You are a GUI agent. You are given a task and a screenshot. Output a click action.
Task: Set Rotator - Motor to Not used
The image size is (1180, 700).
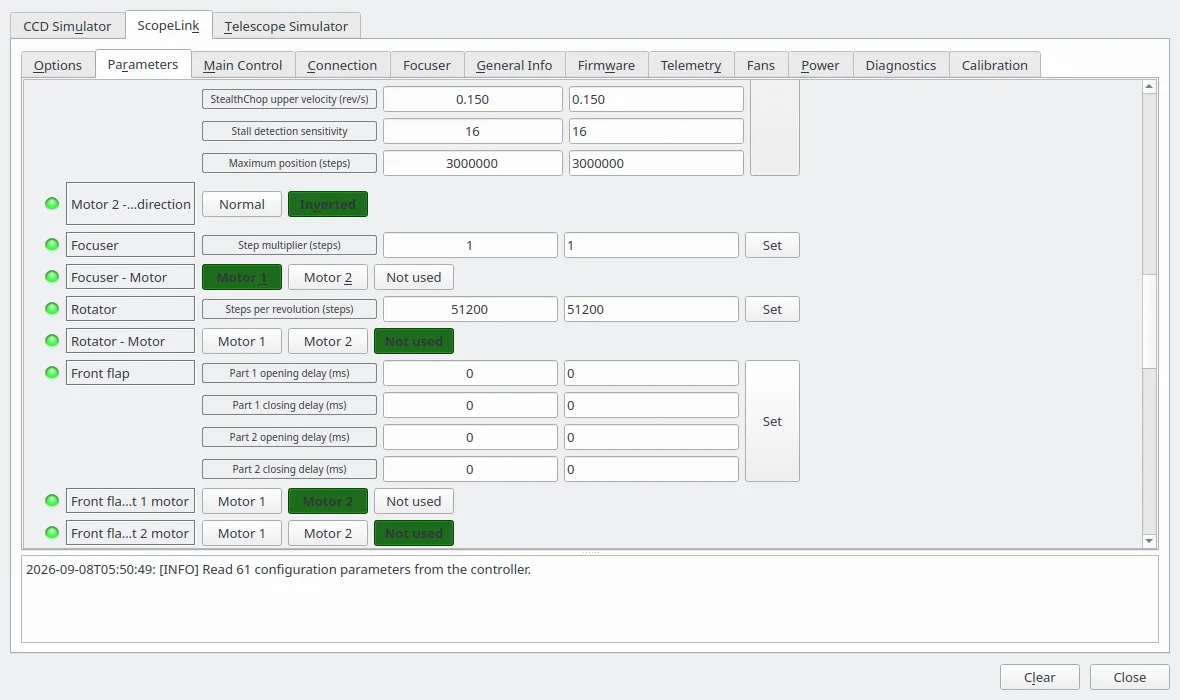(x=414, y=341)
